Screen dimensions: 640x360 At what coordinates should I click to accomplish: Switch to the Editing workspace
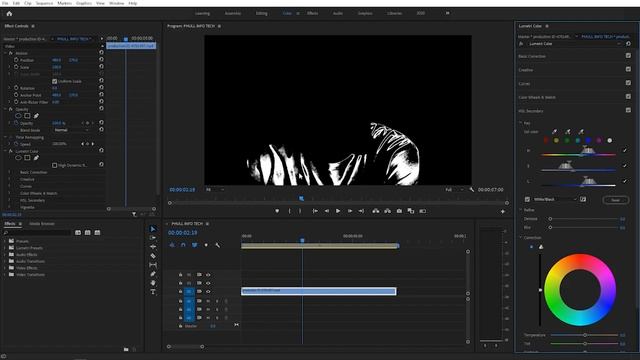tap(262, 13)
